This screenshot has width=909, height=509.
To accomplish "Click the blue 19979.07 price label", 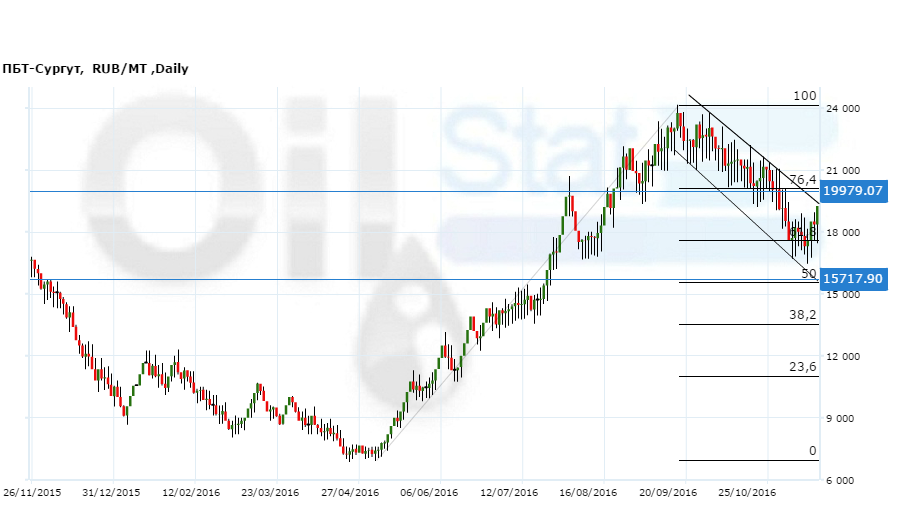I will [x=853, y=191].
